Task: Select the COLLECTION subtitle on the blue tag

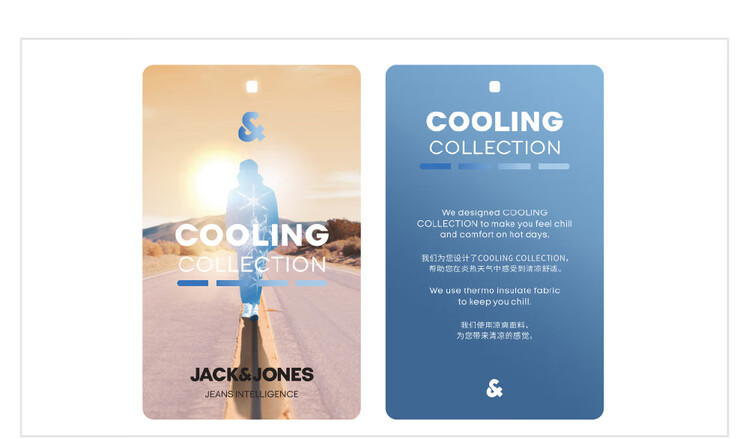Action: point(495,148)
